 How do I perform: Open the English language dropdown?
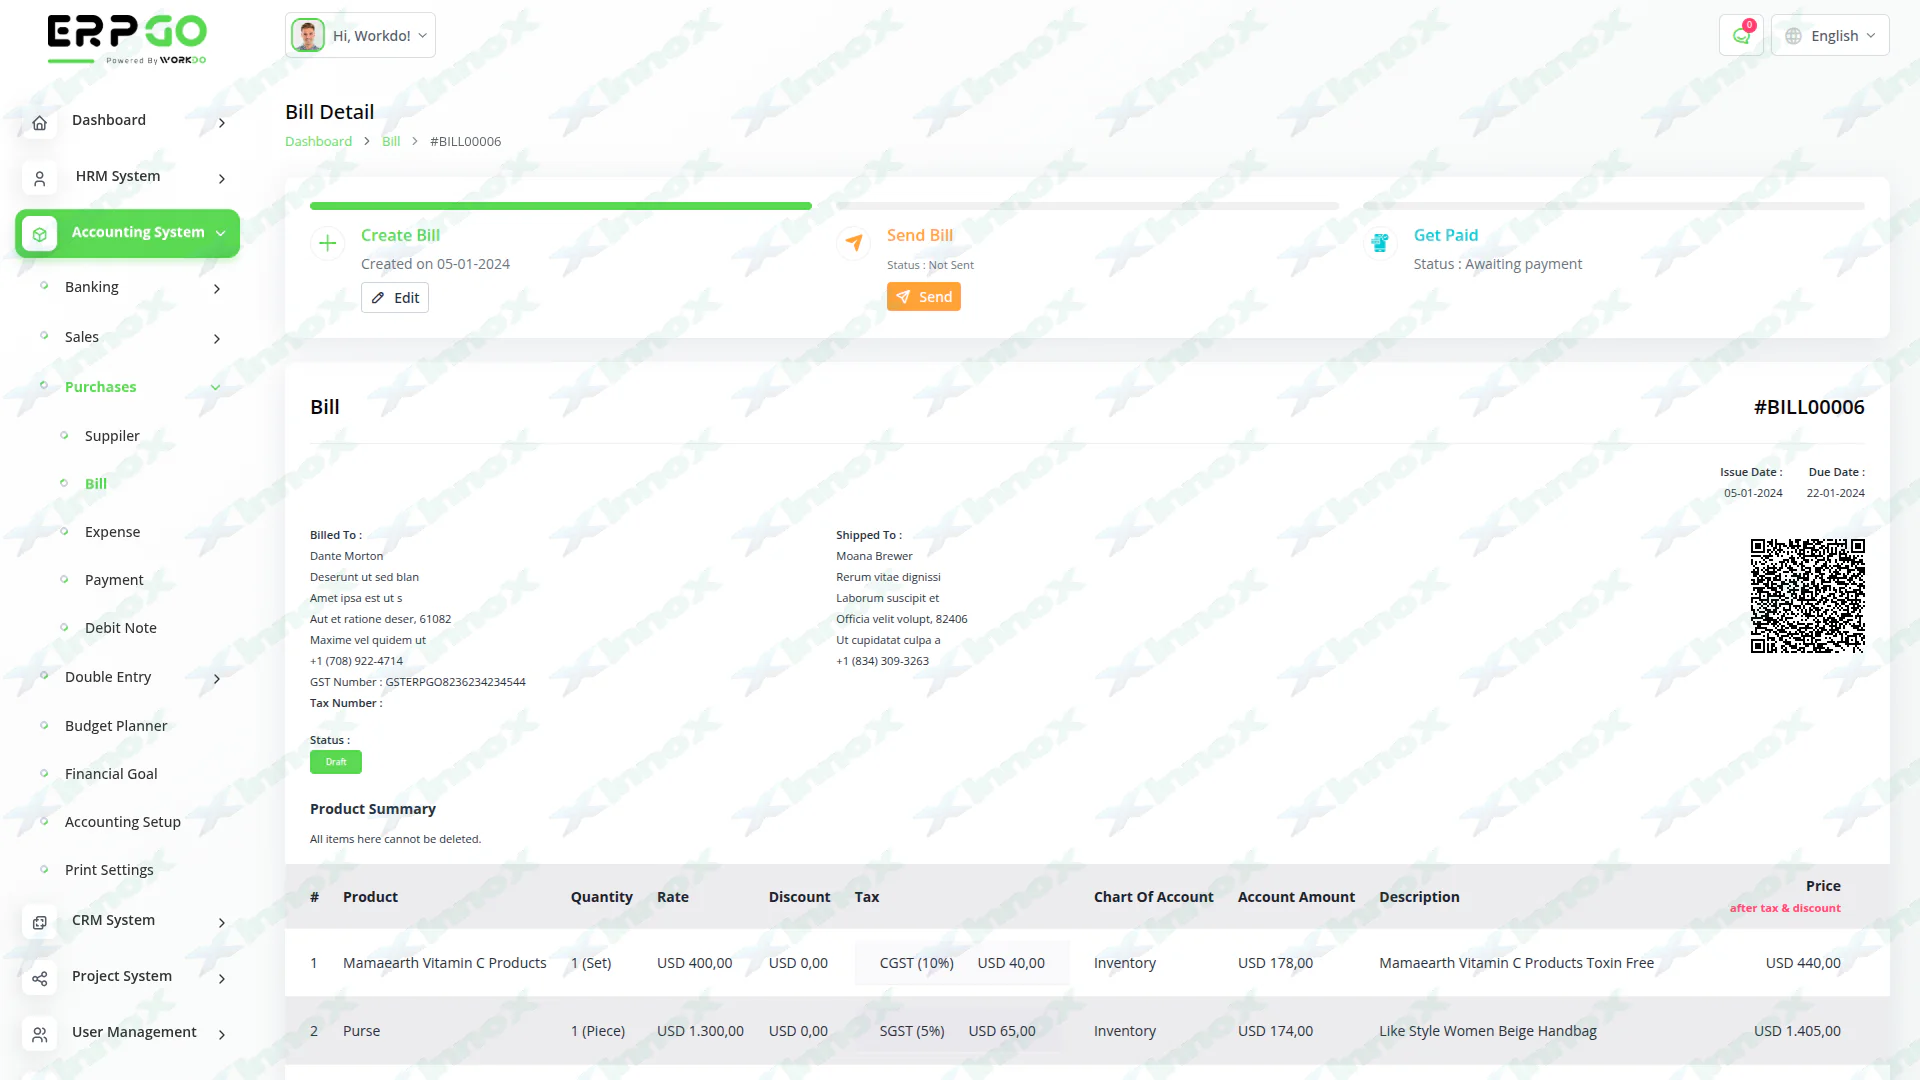click(x=1830, y=36)
